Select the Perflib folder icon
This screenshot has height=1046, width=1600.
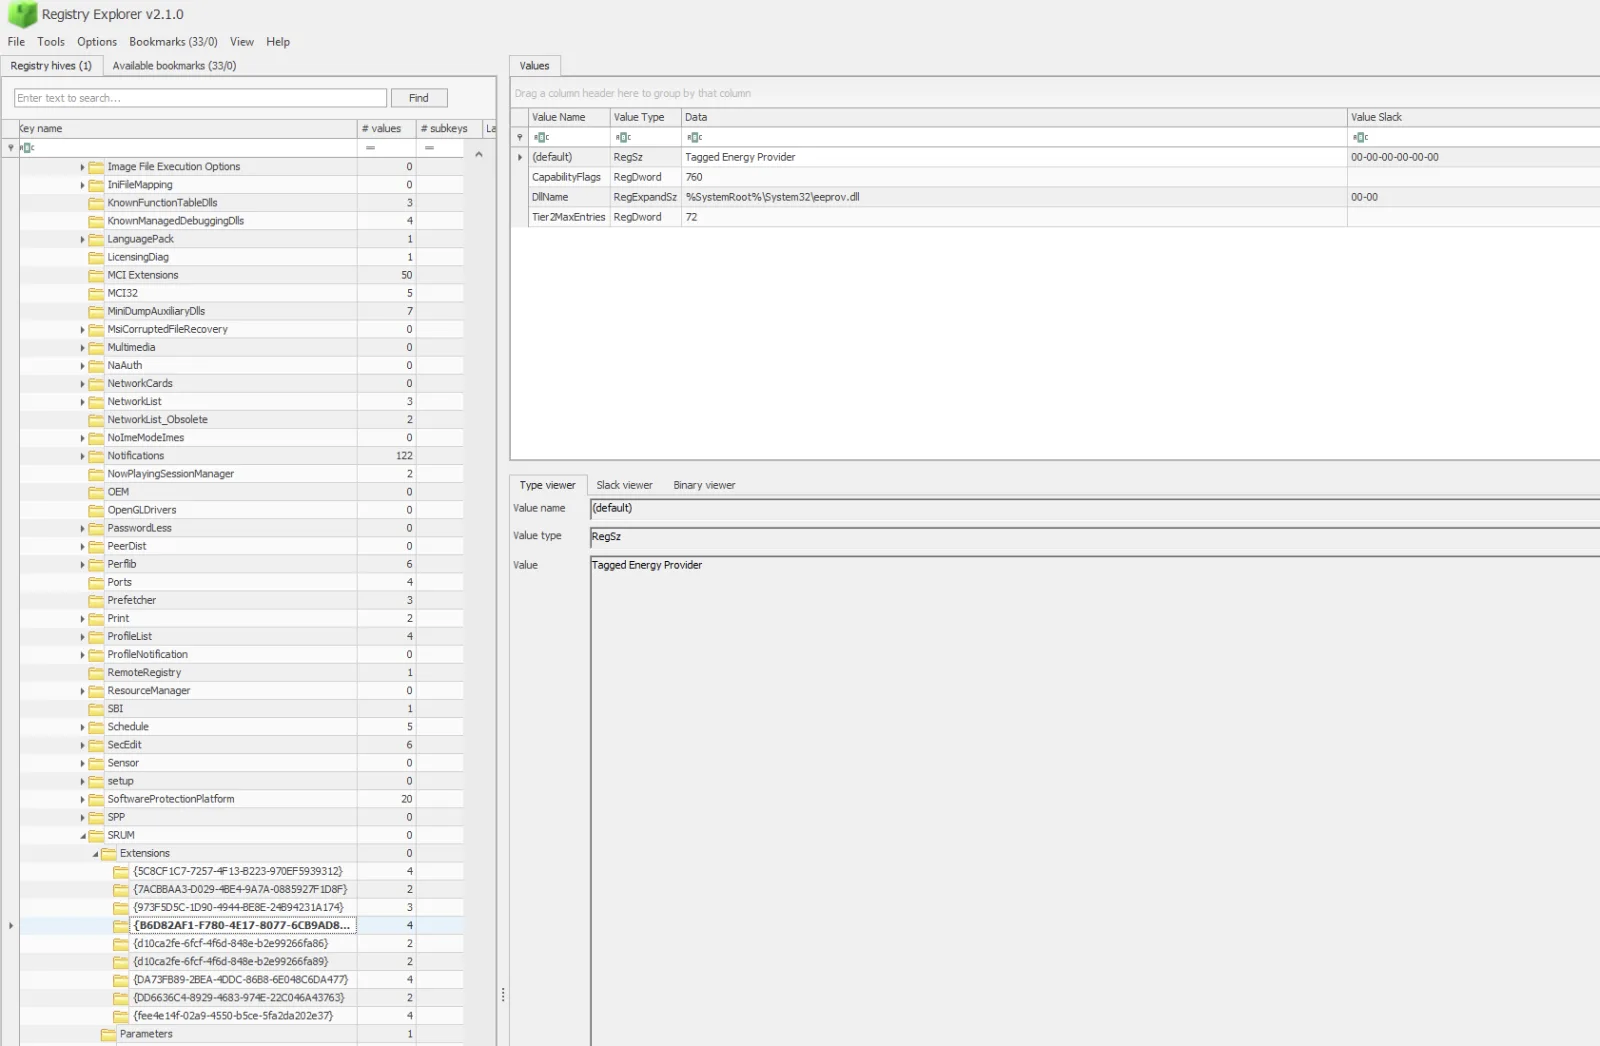96,564
